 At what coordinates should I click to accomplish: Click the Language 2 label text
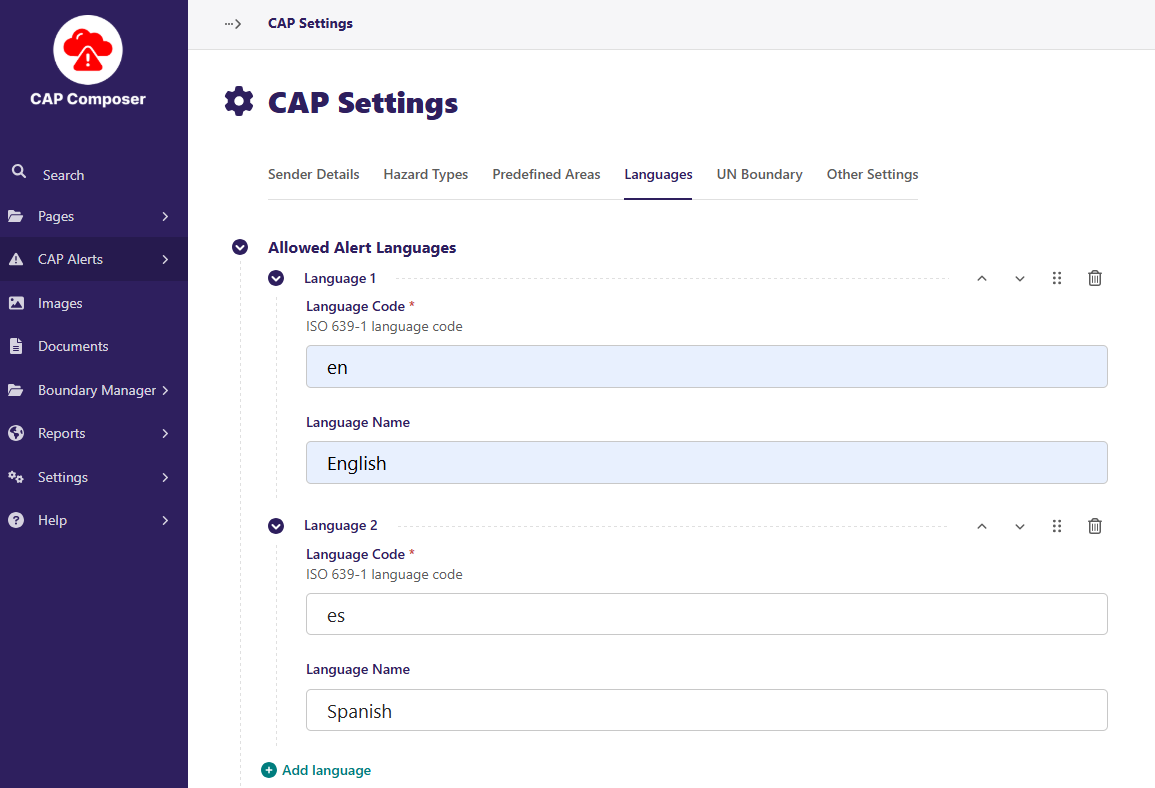[x=341, y=526]
